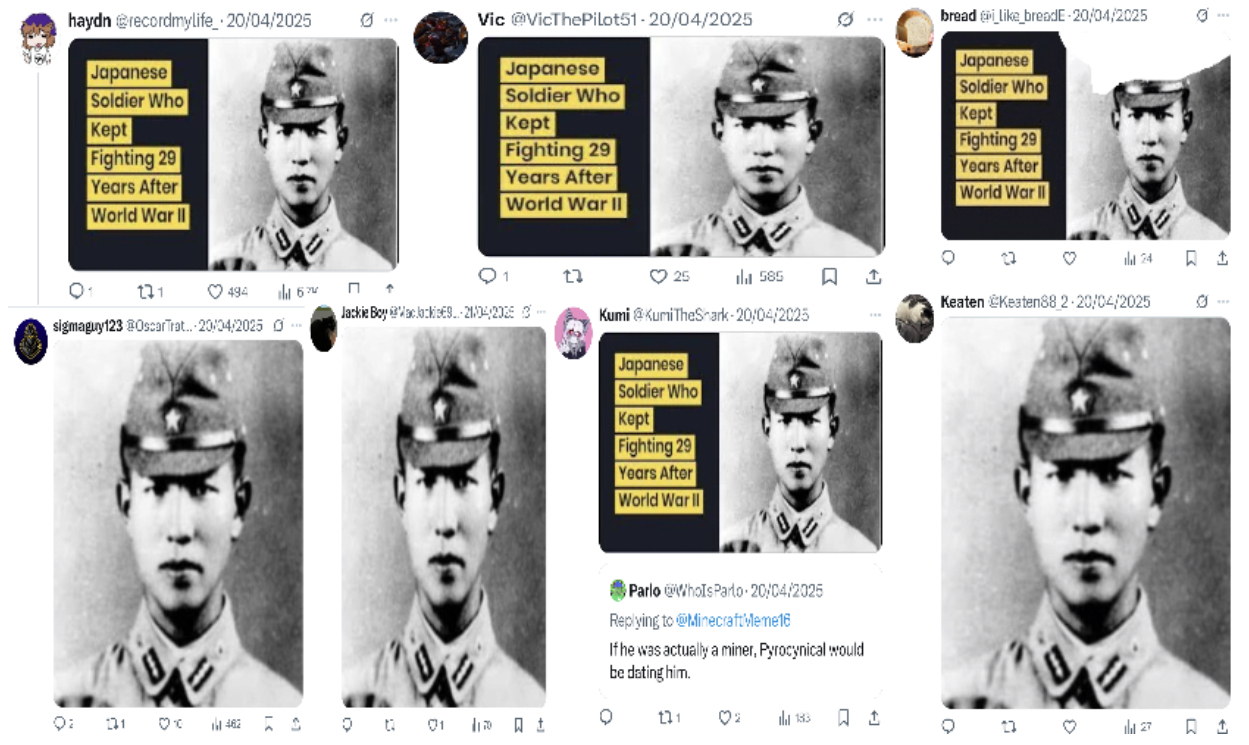Viewport: 1249px width, 745px height.
Task: Open more options menu on Vic's tweet
Action: [x=875, y=19]
